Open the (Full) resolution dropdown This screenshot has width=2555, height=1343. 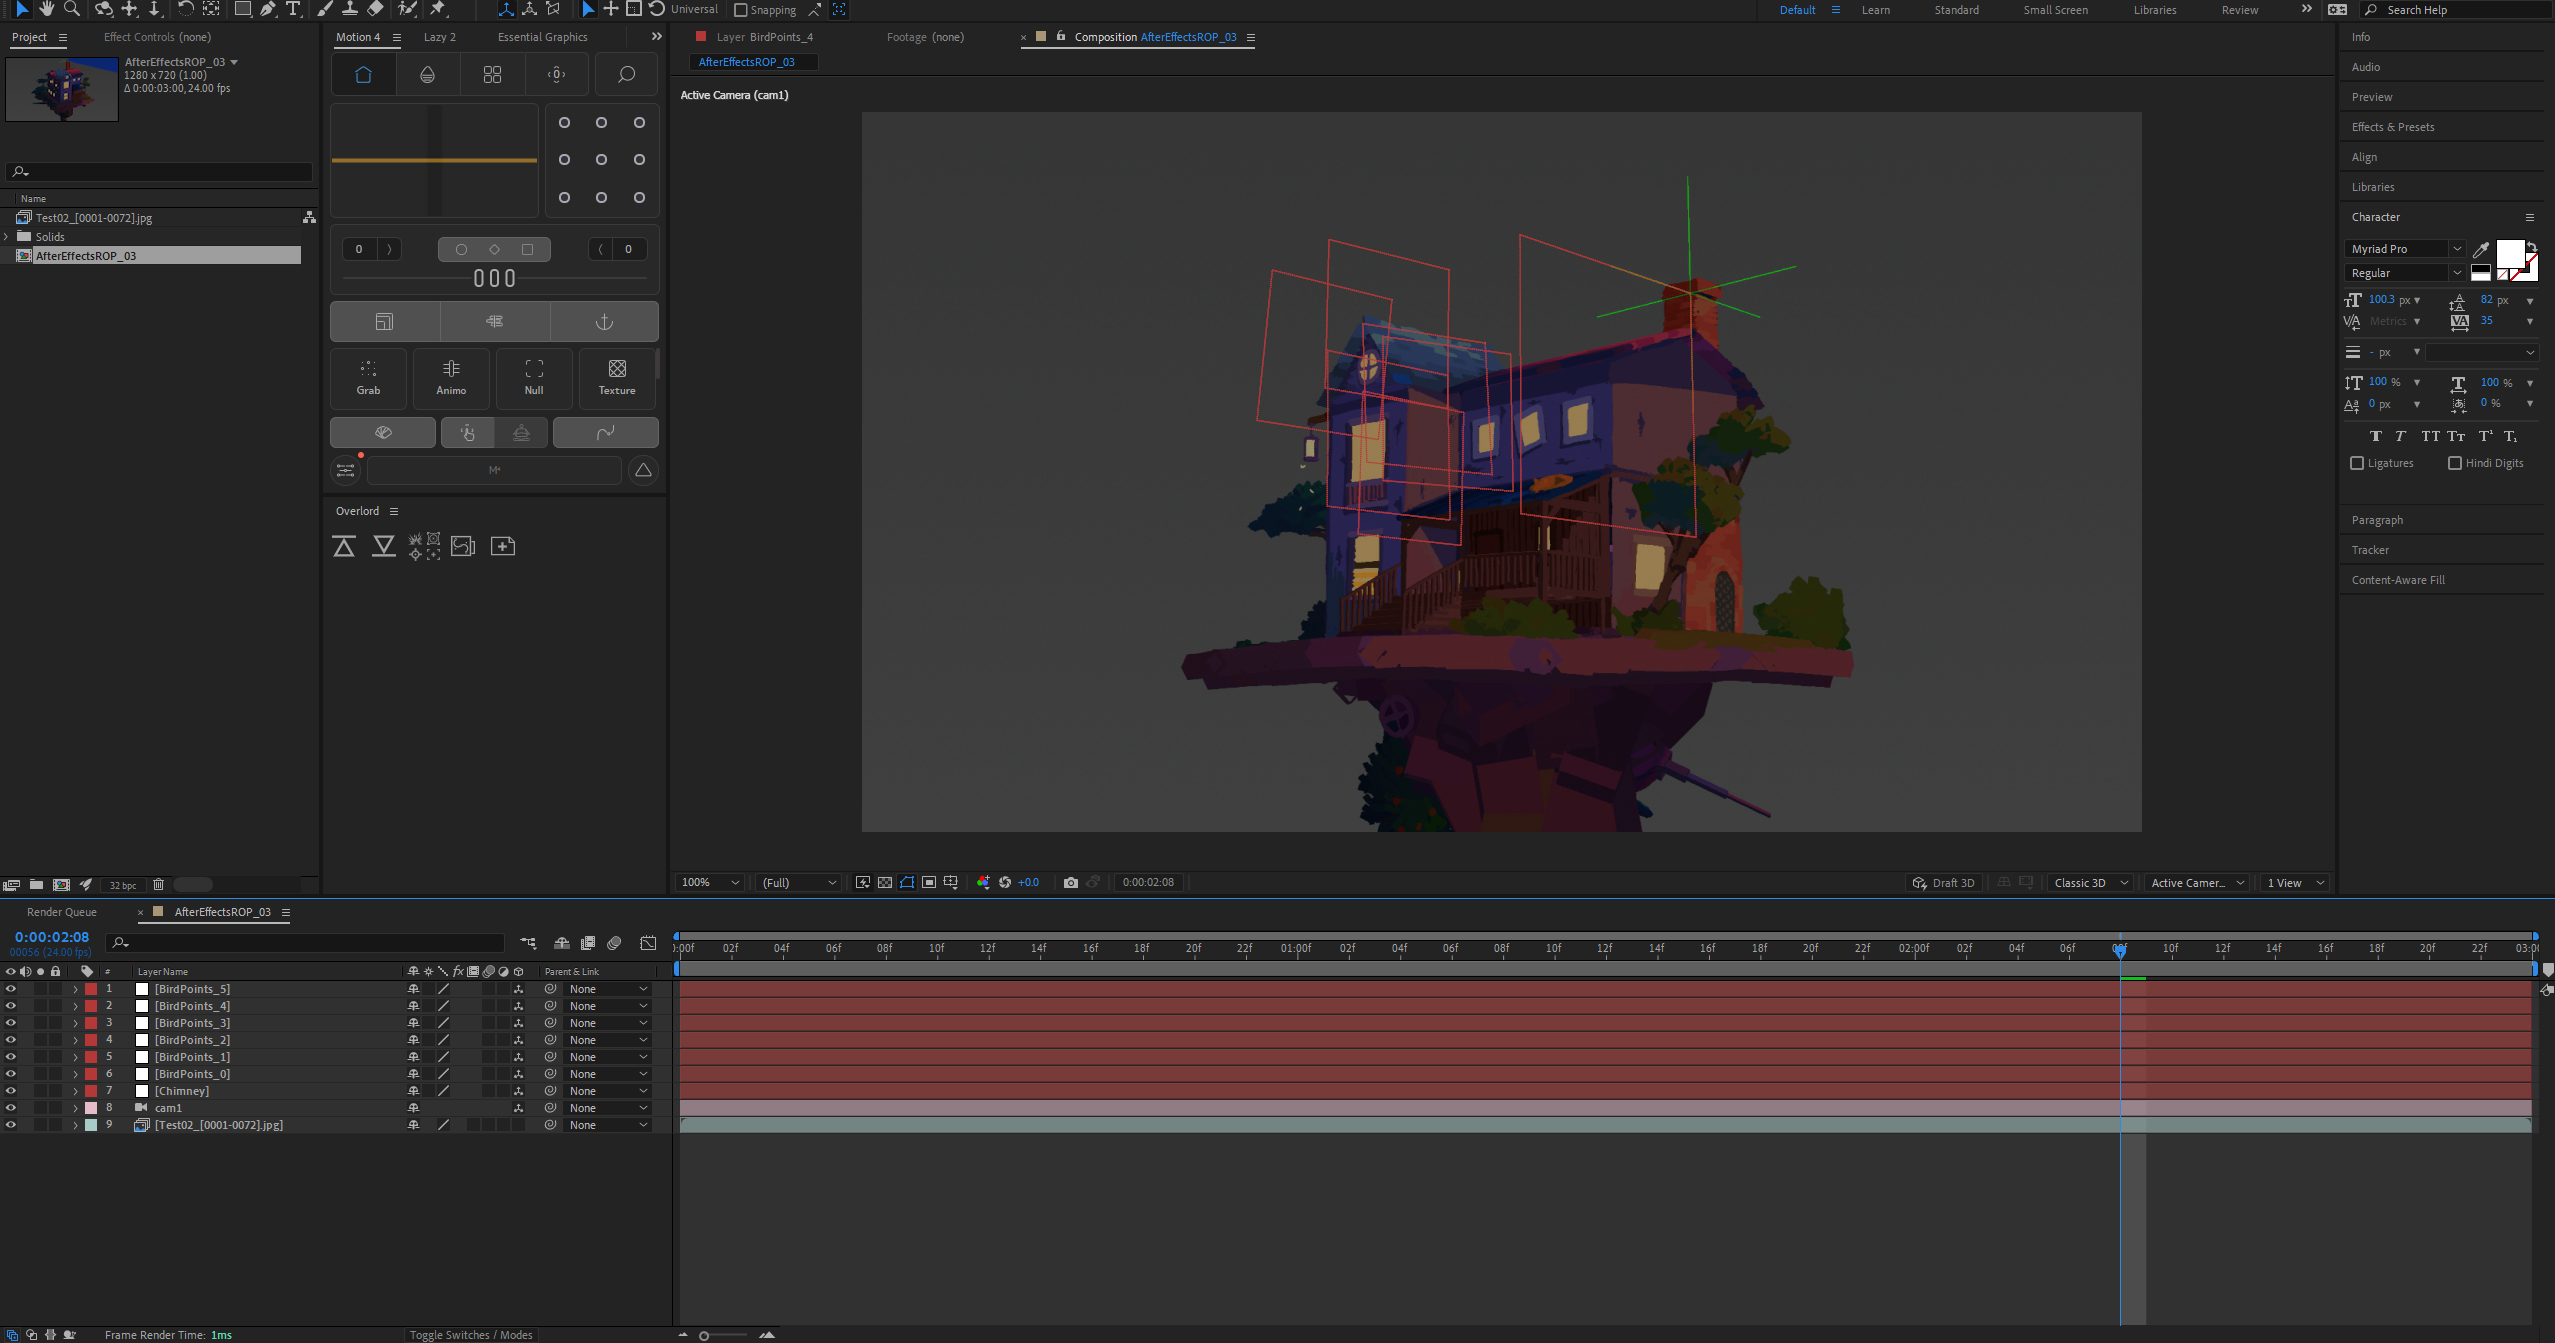tap(798, 882)
